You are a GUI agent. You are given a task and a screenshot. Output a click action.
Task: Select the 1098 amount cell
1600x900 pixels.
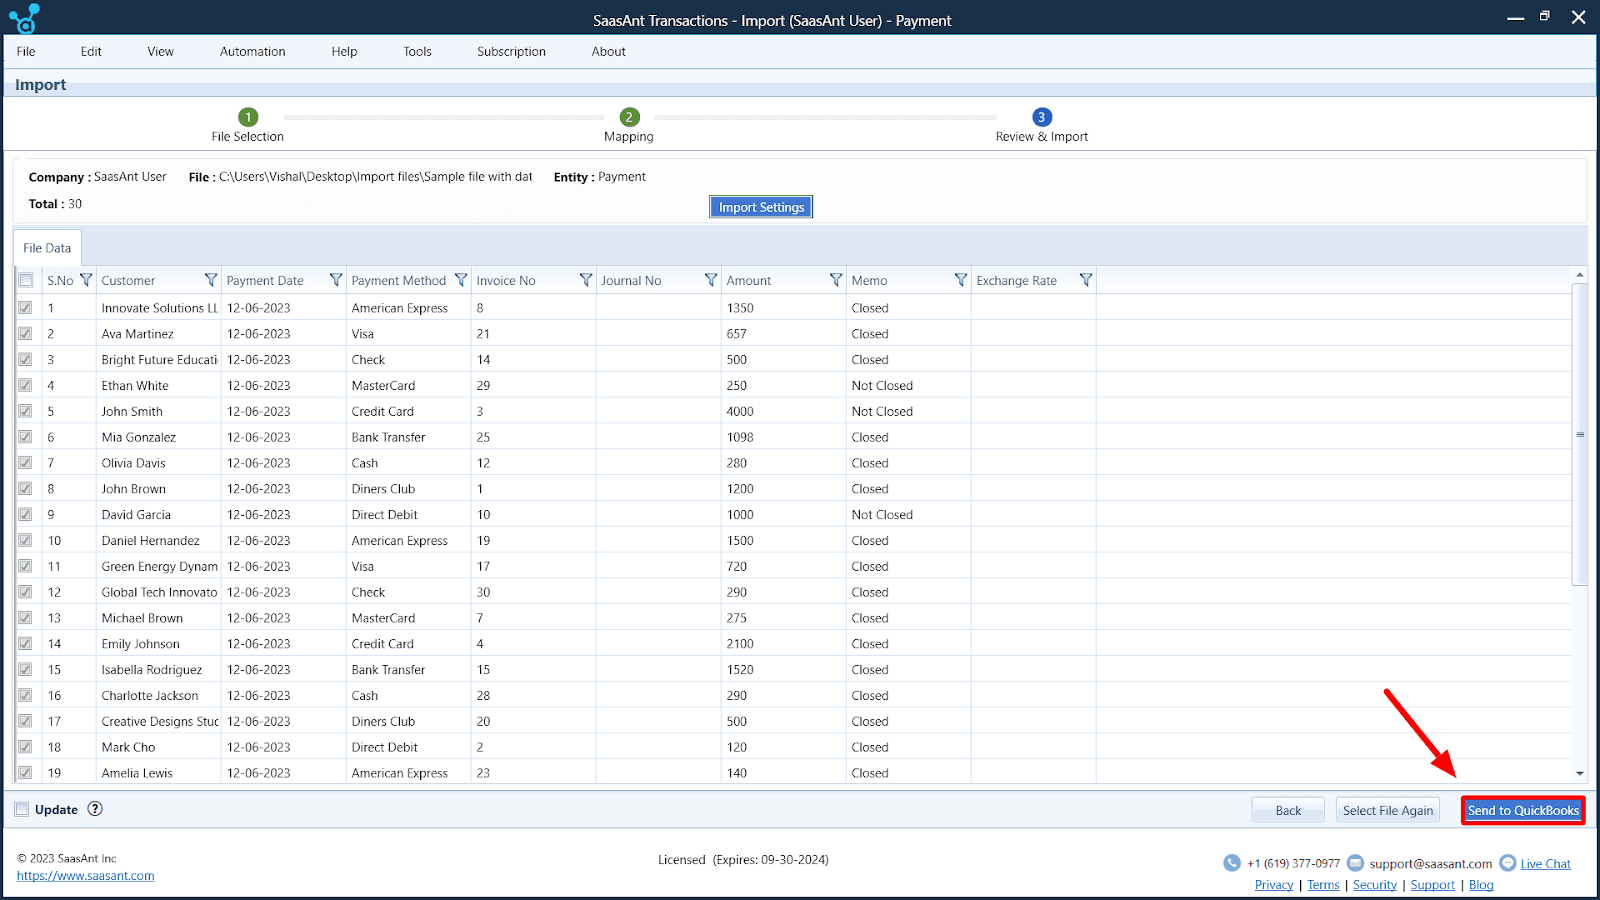click(783, 437)
